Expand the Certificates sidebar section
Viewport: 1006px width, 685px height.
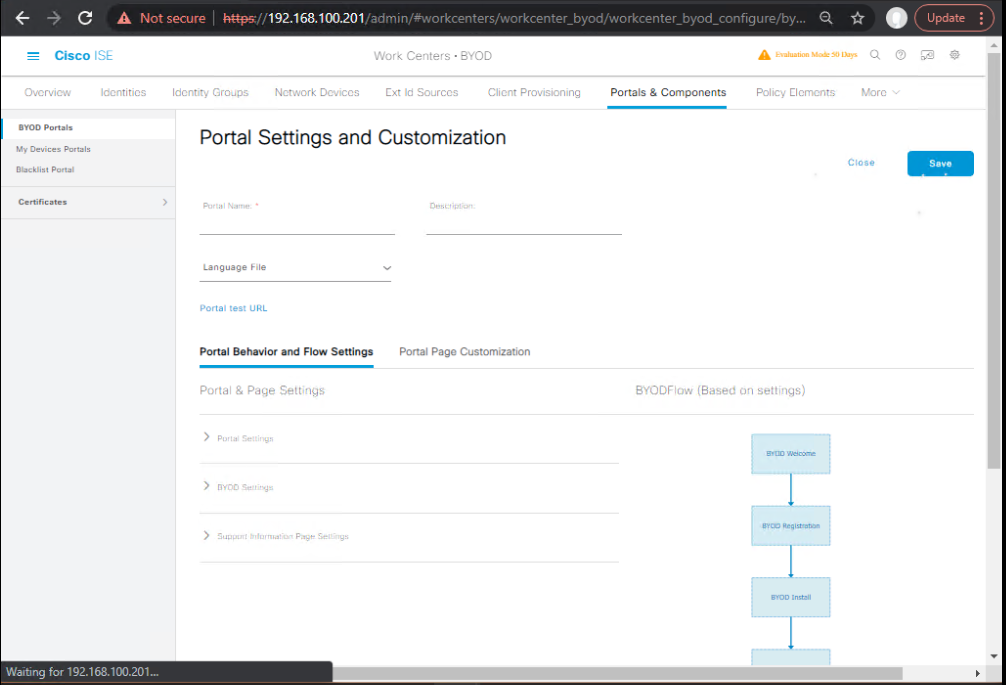(x=89, y=202)
